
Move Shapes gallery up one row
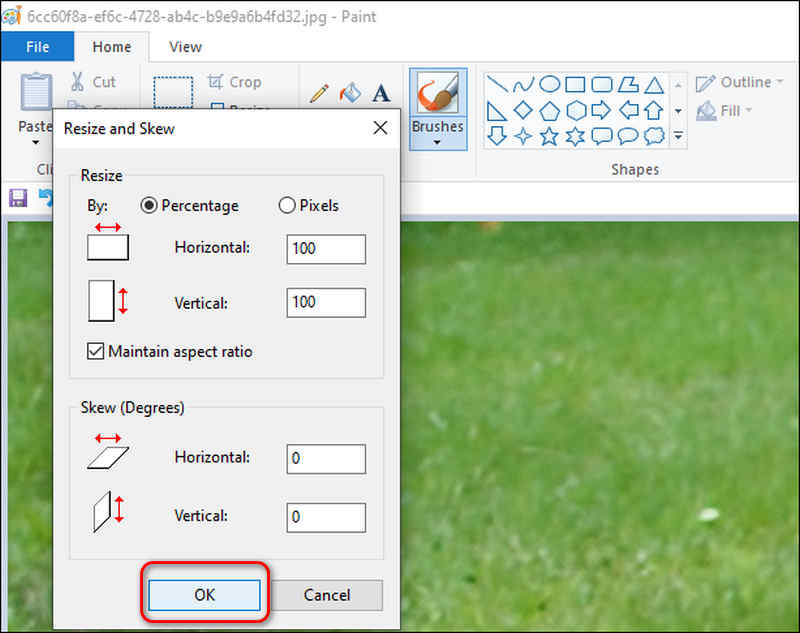[x=678, y=85]
